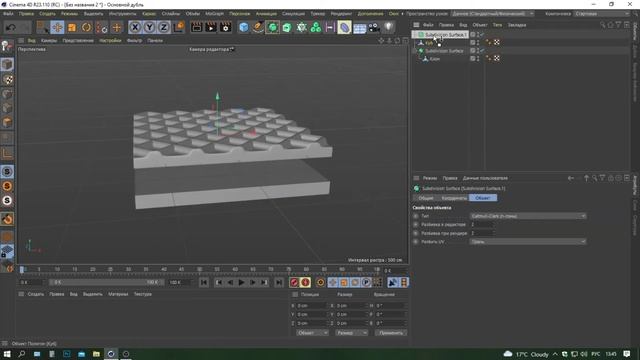Toggle enable checkmark for Subdivision Surface.1
The image size is (640, 360).
click(482, 35)
